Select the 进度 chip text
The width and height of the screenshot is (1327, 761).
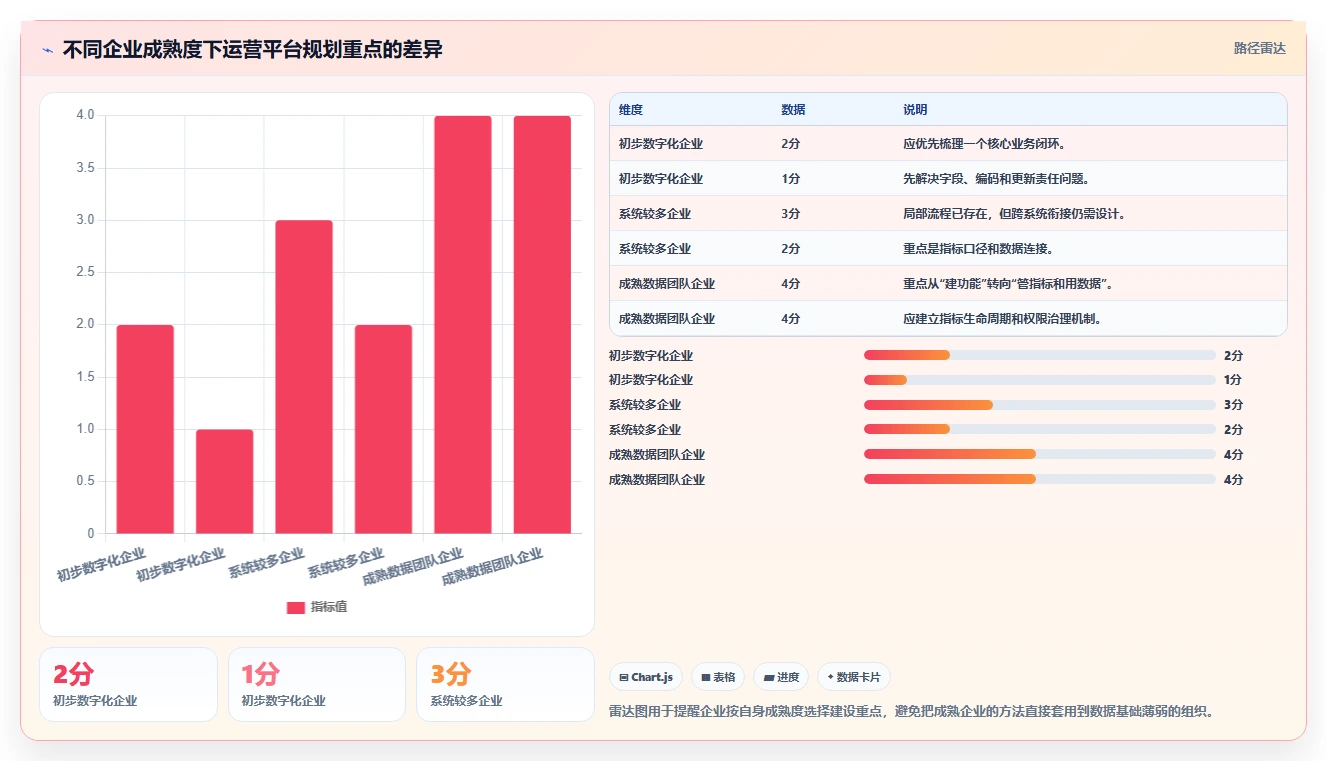[x=788, y=677]
